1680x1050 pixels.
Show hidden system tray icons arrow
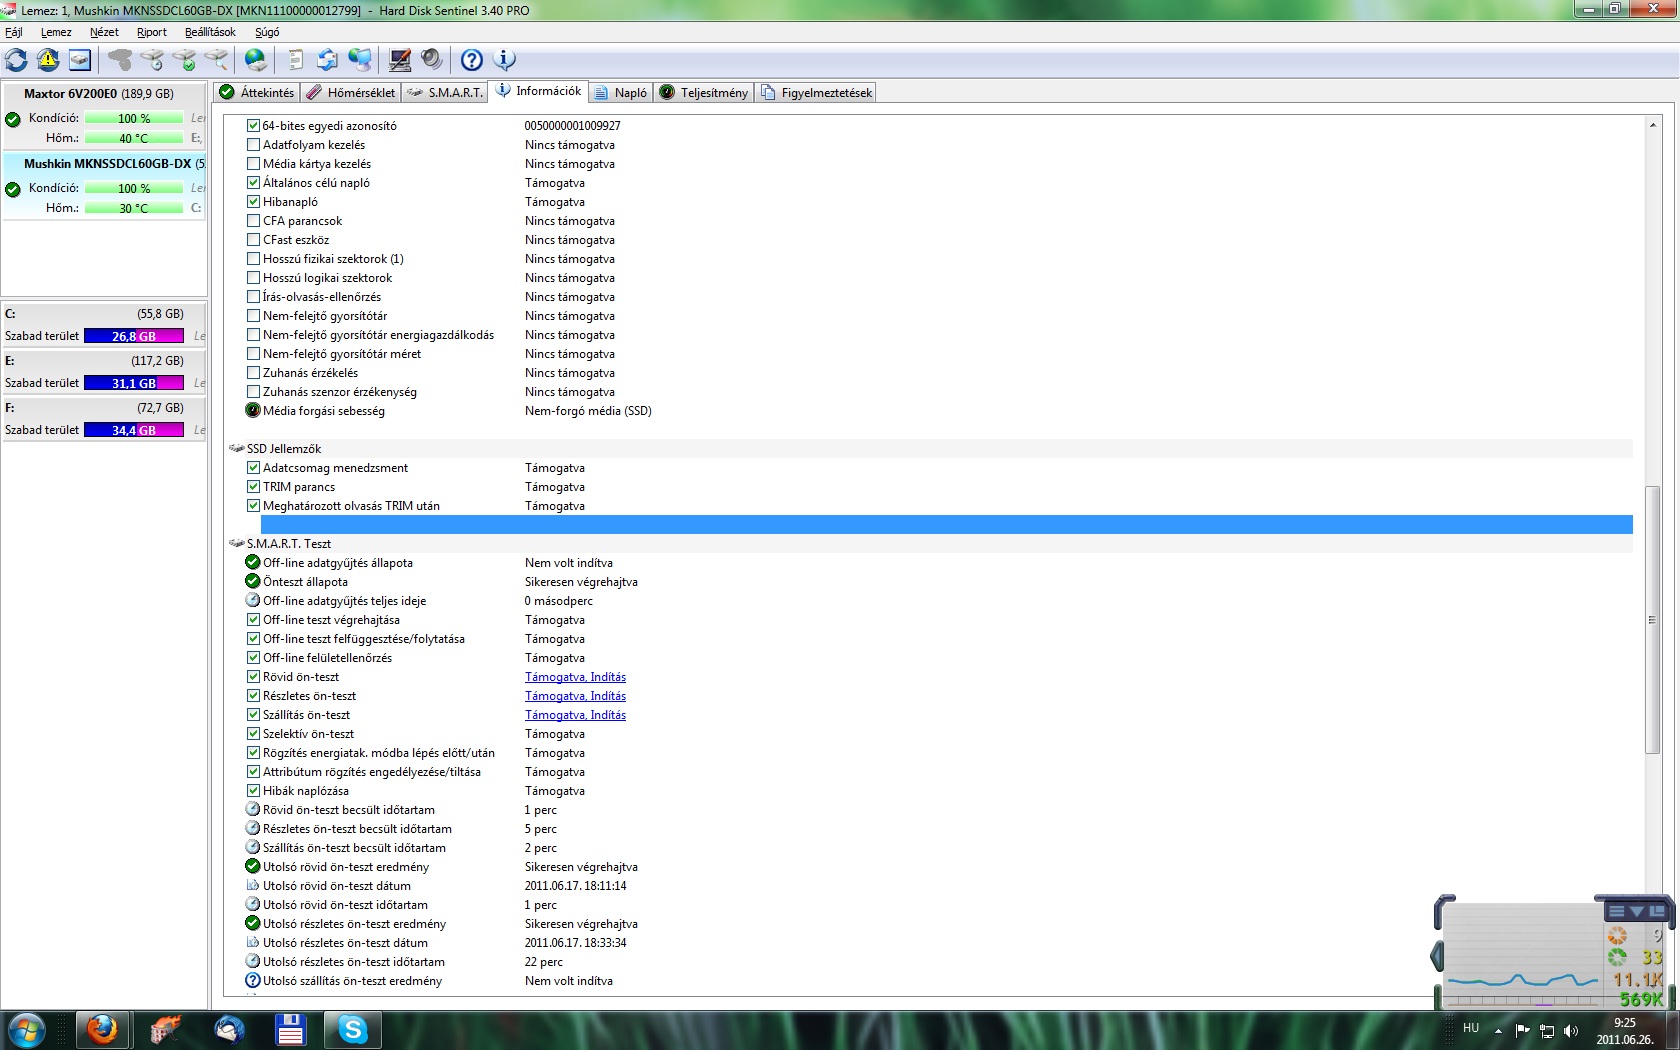1498,1030
